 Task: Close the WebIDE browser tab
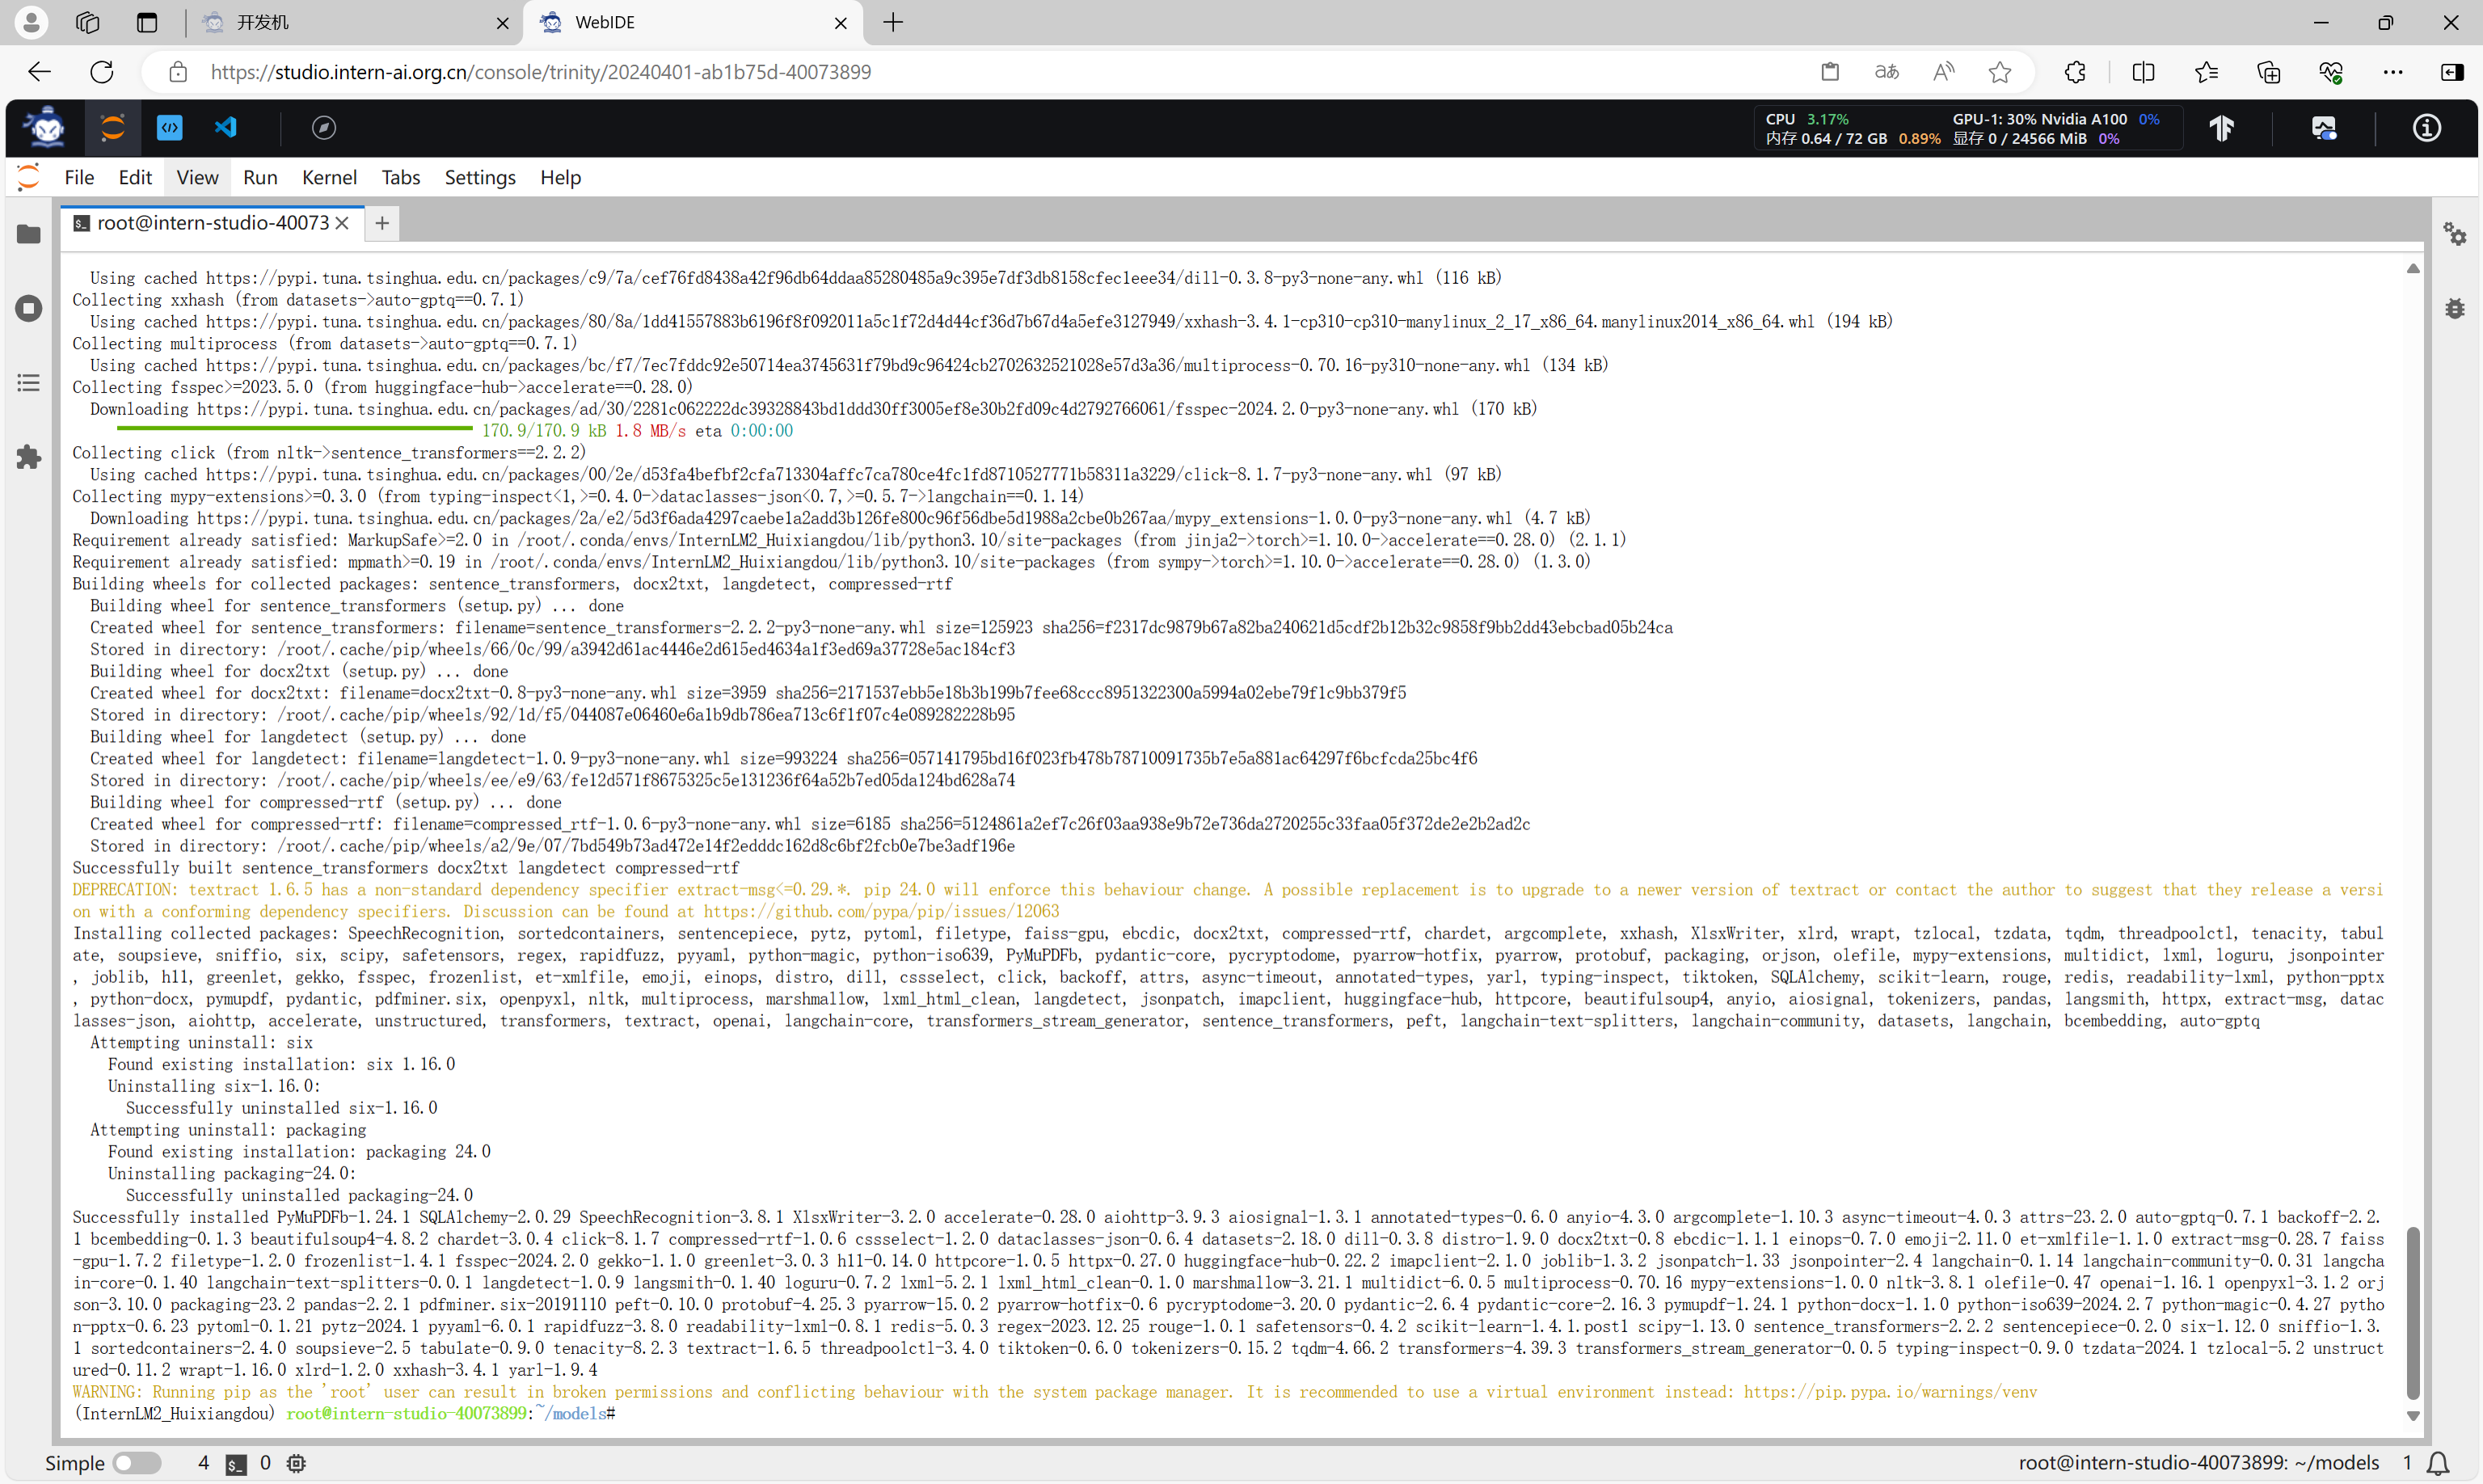(841, 23)
